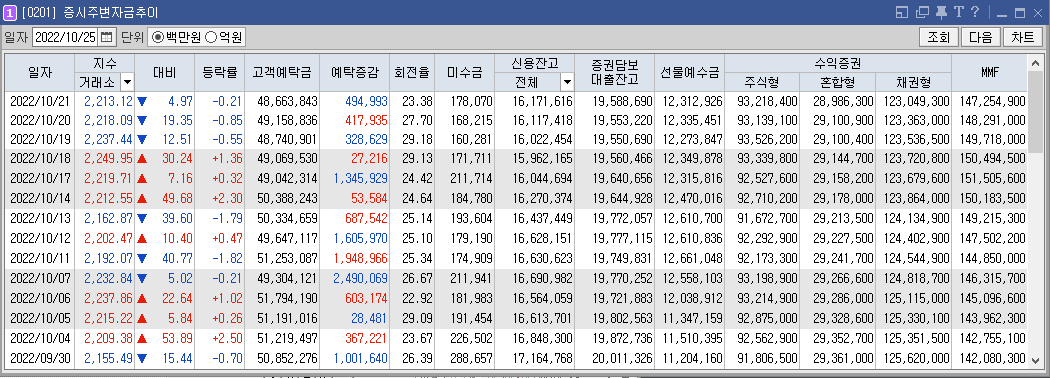Image resolution: width=1050 pixels, height=378 pixels.
Task: Click turnover value 29.18
Action: (418, 139)
